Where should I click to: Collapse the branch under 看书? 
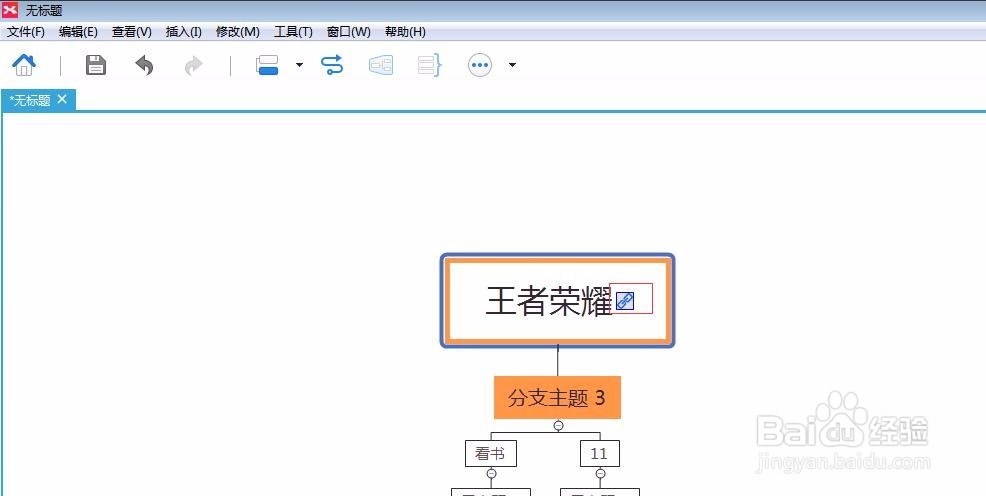click(492, 473)
